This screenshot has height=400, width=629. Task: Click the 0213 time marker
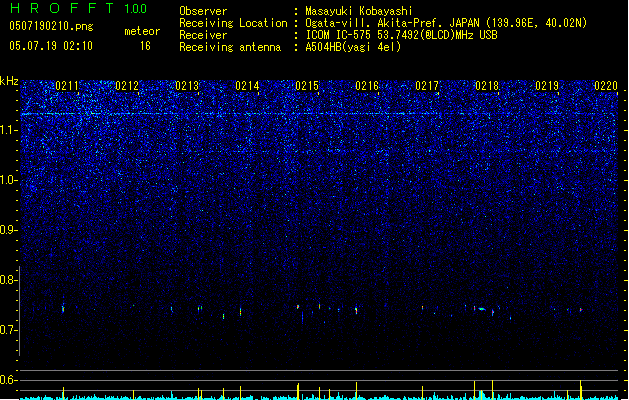tap(187, 86)
